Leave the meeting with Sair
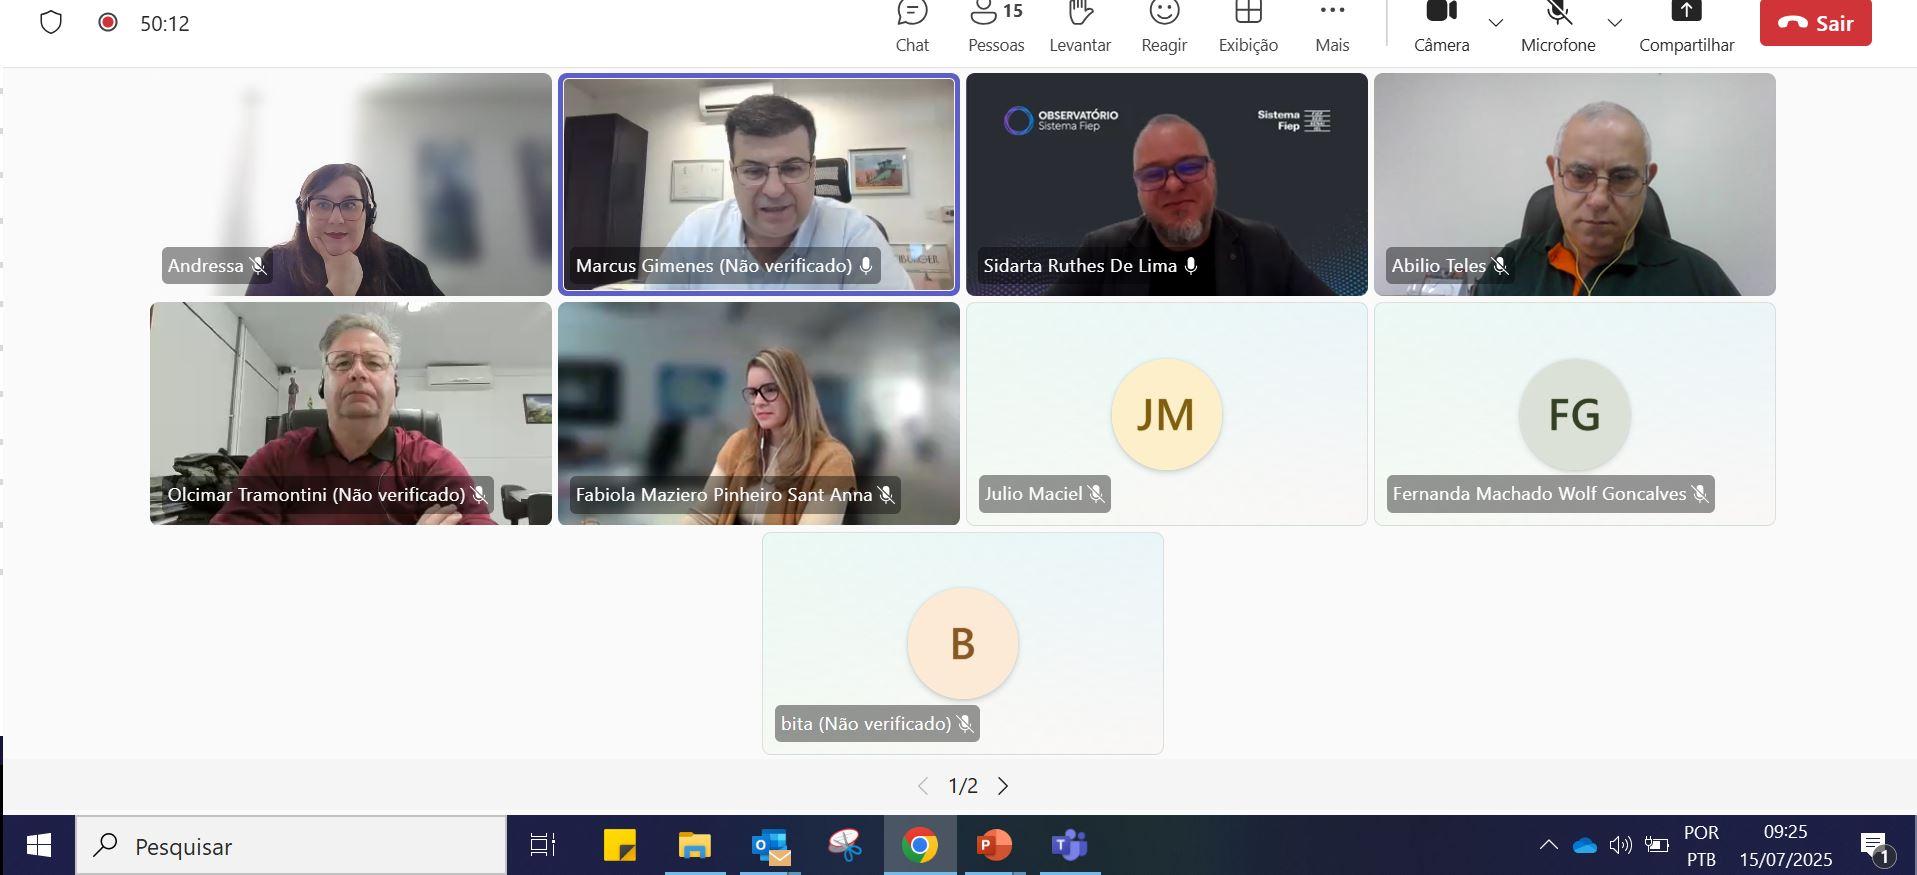The height and width of the screenshot is (875, 1917). pyautogui.click(x=1815, y=23)
